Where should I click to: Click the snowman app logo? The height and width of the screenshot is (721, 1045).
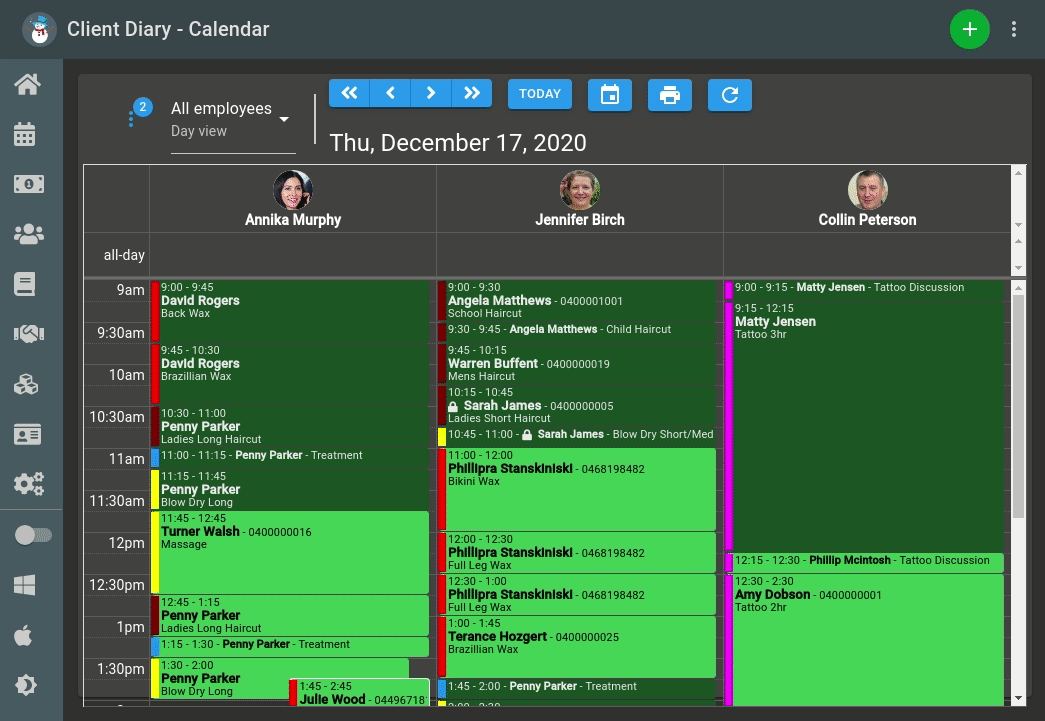[39, 29]
